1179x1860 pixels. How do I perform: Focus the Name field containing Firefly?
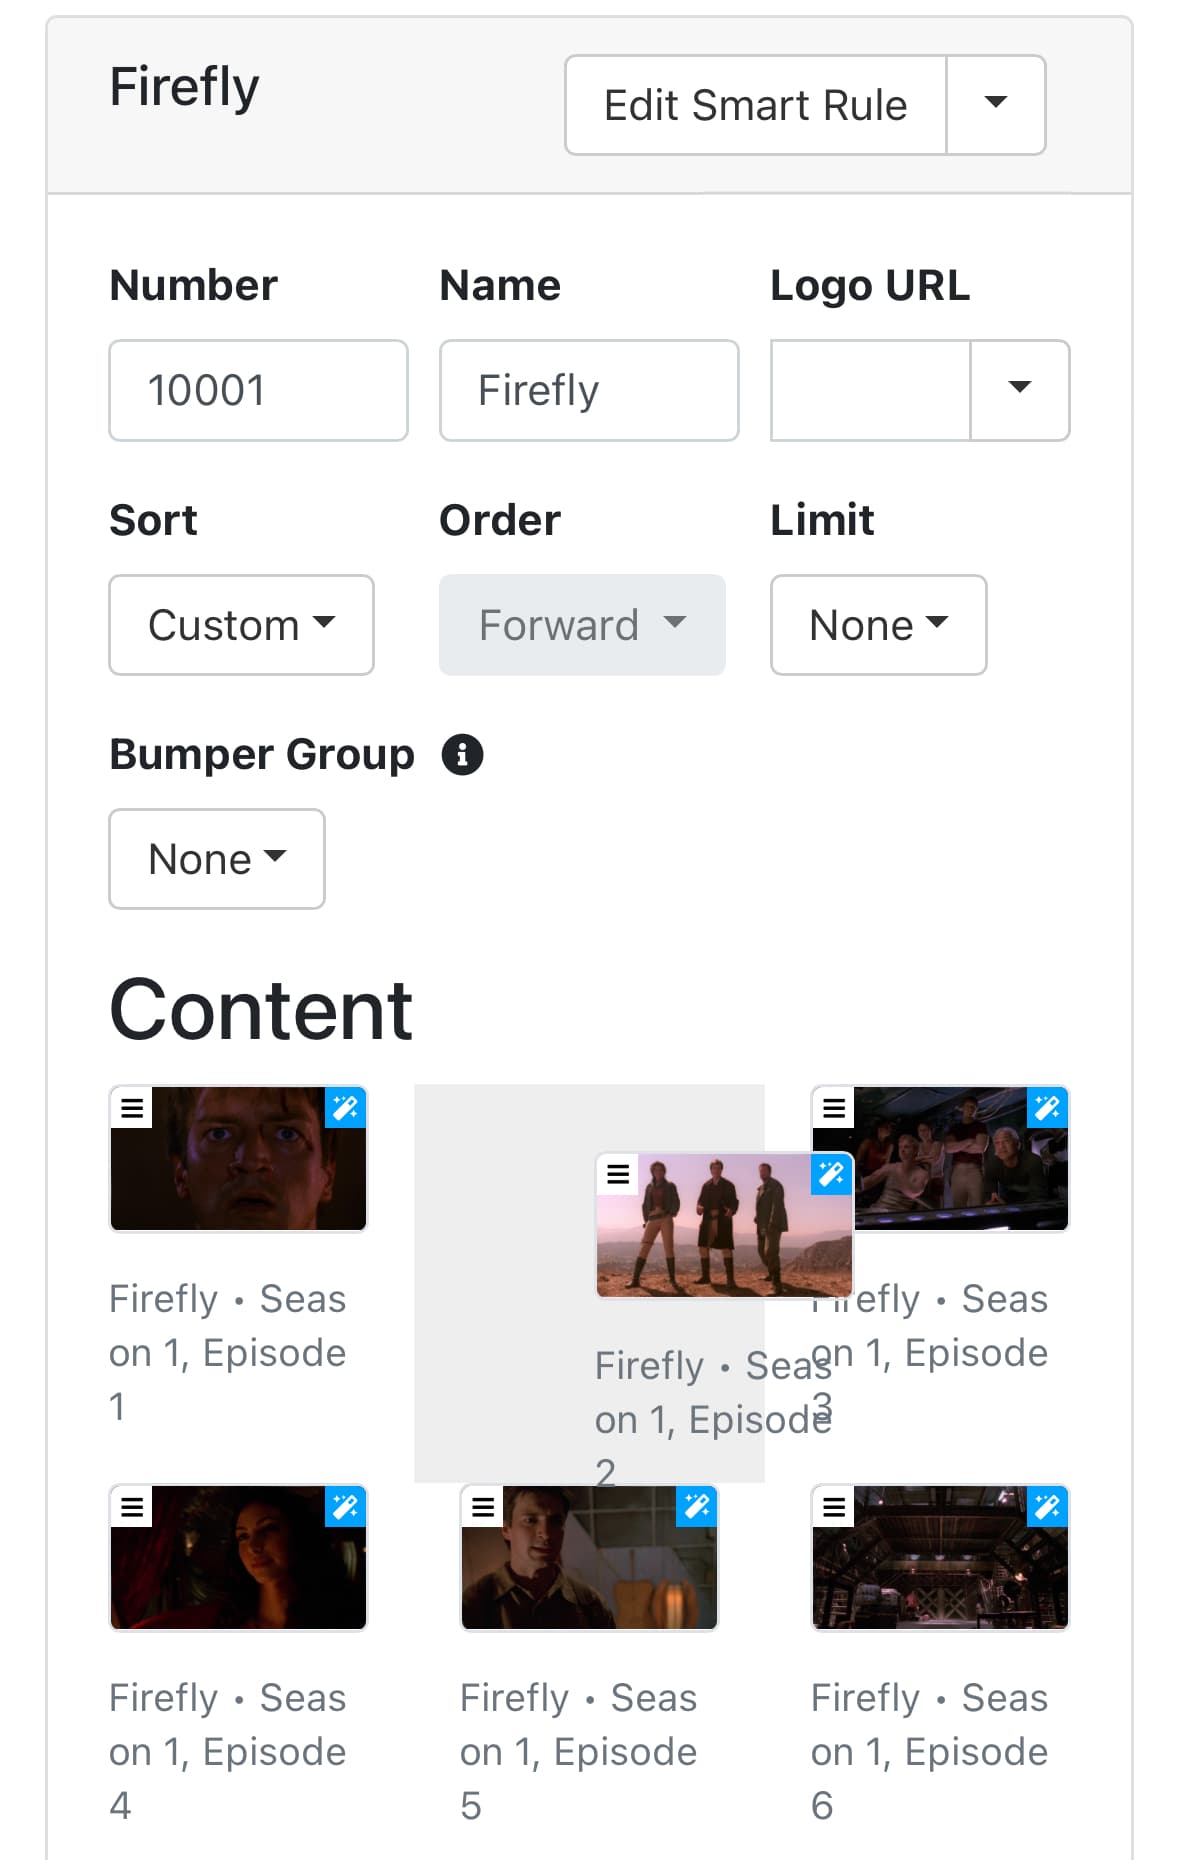click(x=589, y=390)
